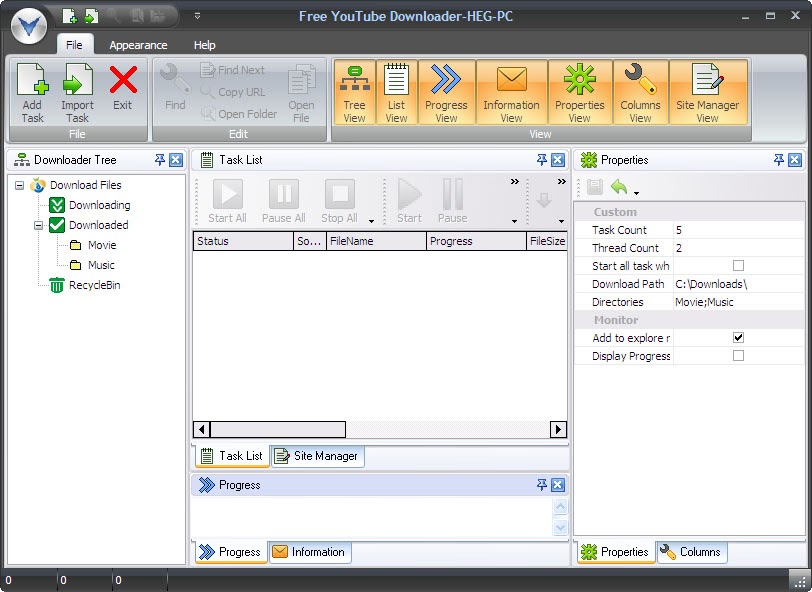Click Start All in Task List toolbar
This screenshot has width=812, height=592.
pos(227,201)
